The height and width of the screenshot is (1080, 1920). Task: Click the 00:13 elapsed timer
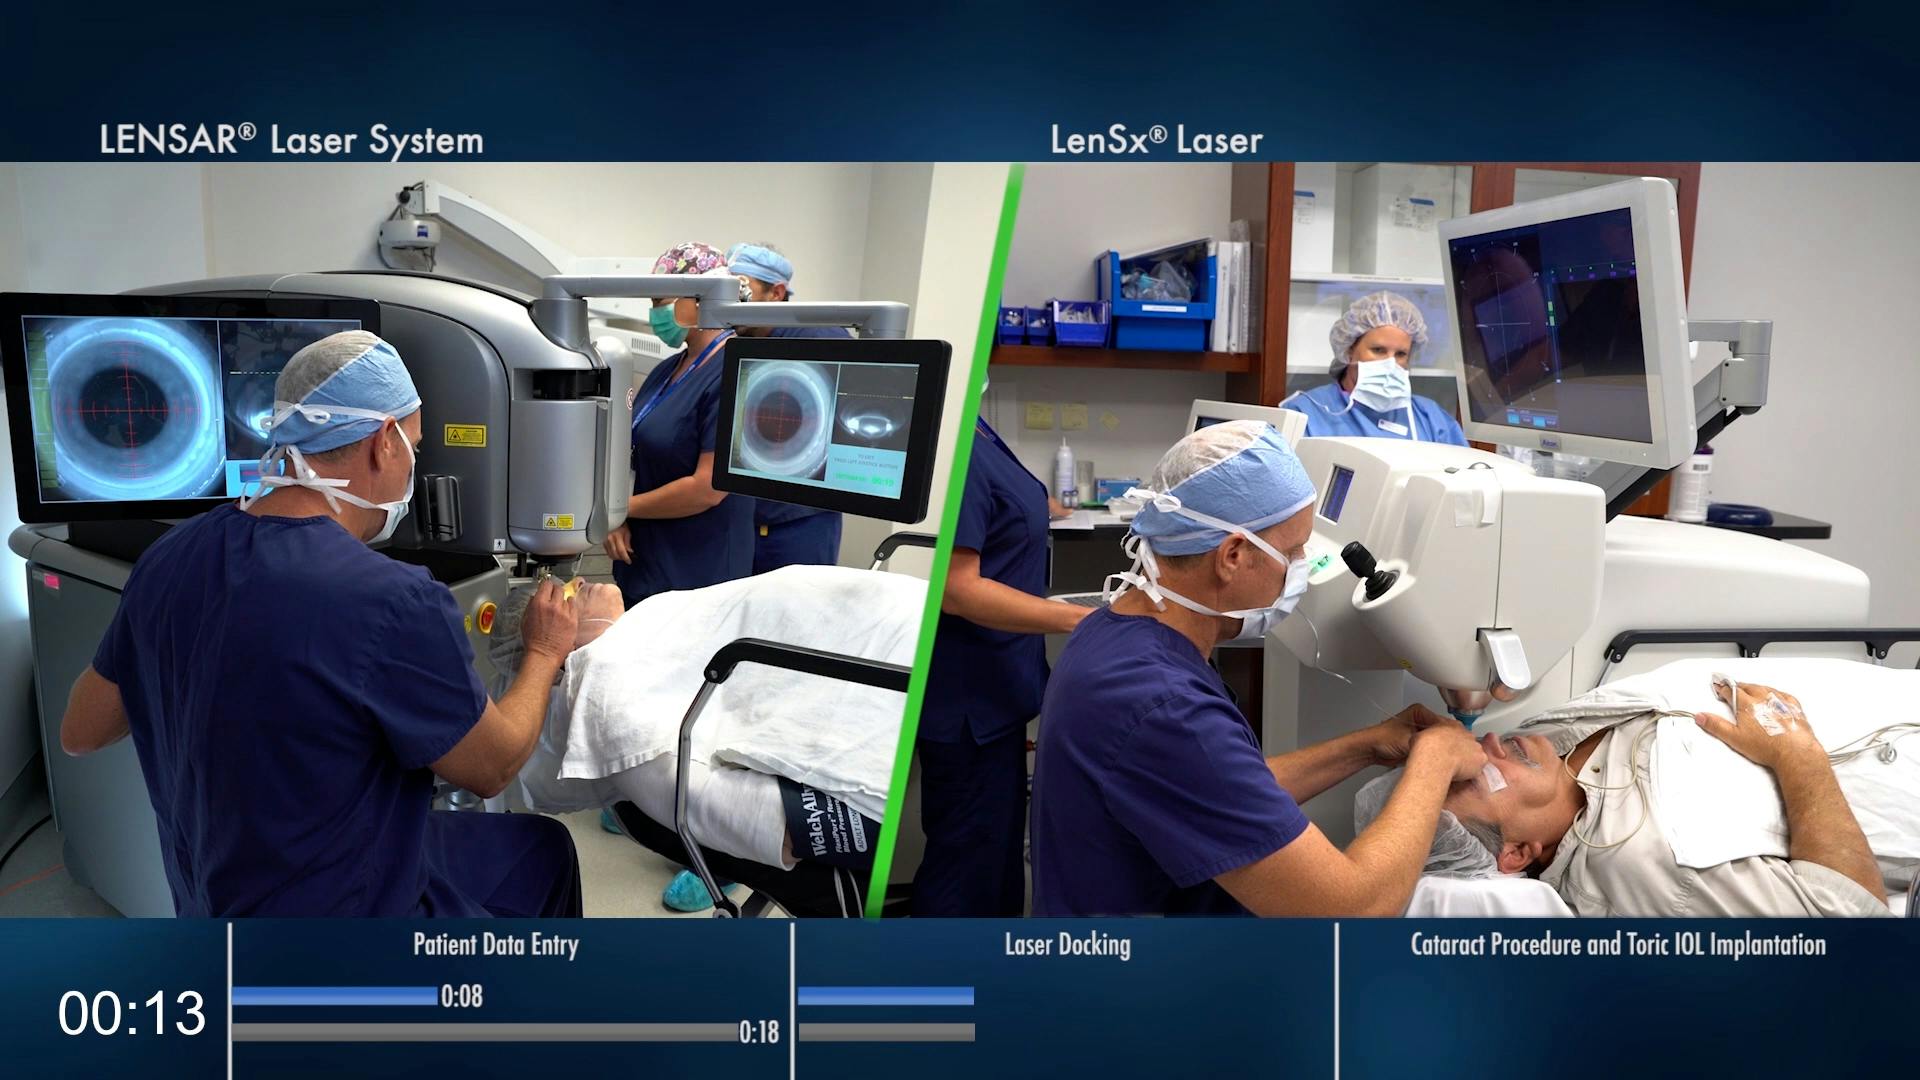132,1013
